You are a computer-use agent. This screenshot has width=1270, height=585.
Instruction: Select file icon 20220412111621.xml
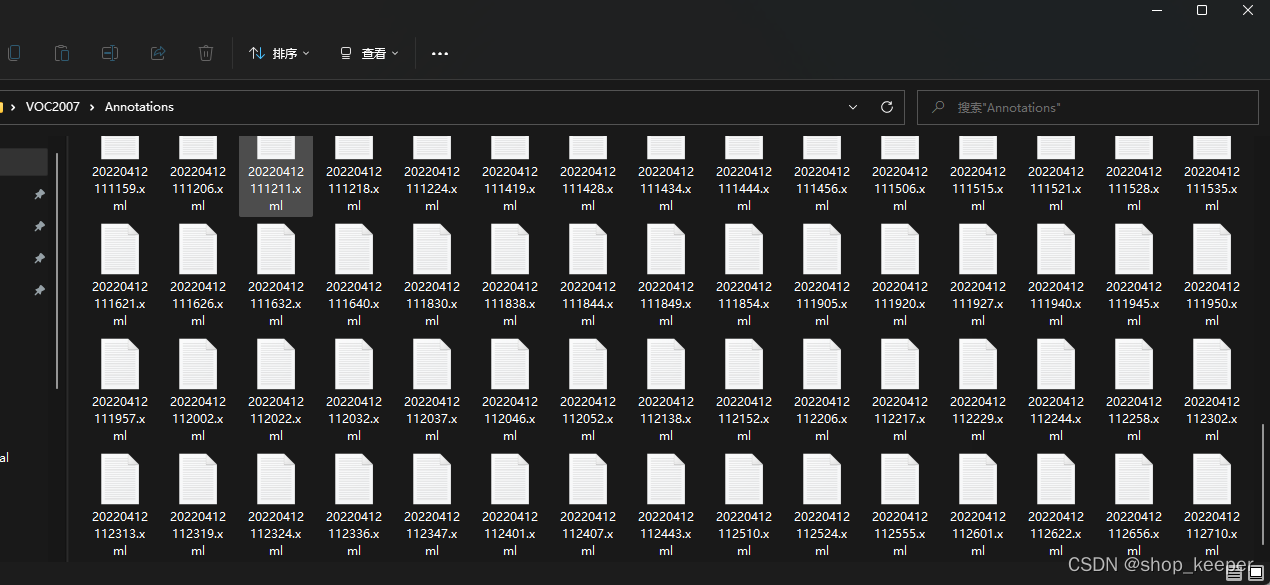(x=120, y=249)
